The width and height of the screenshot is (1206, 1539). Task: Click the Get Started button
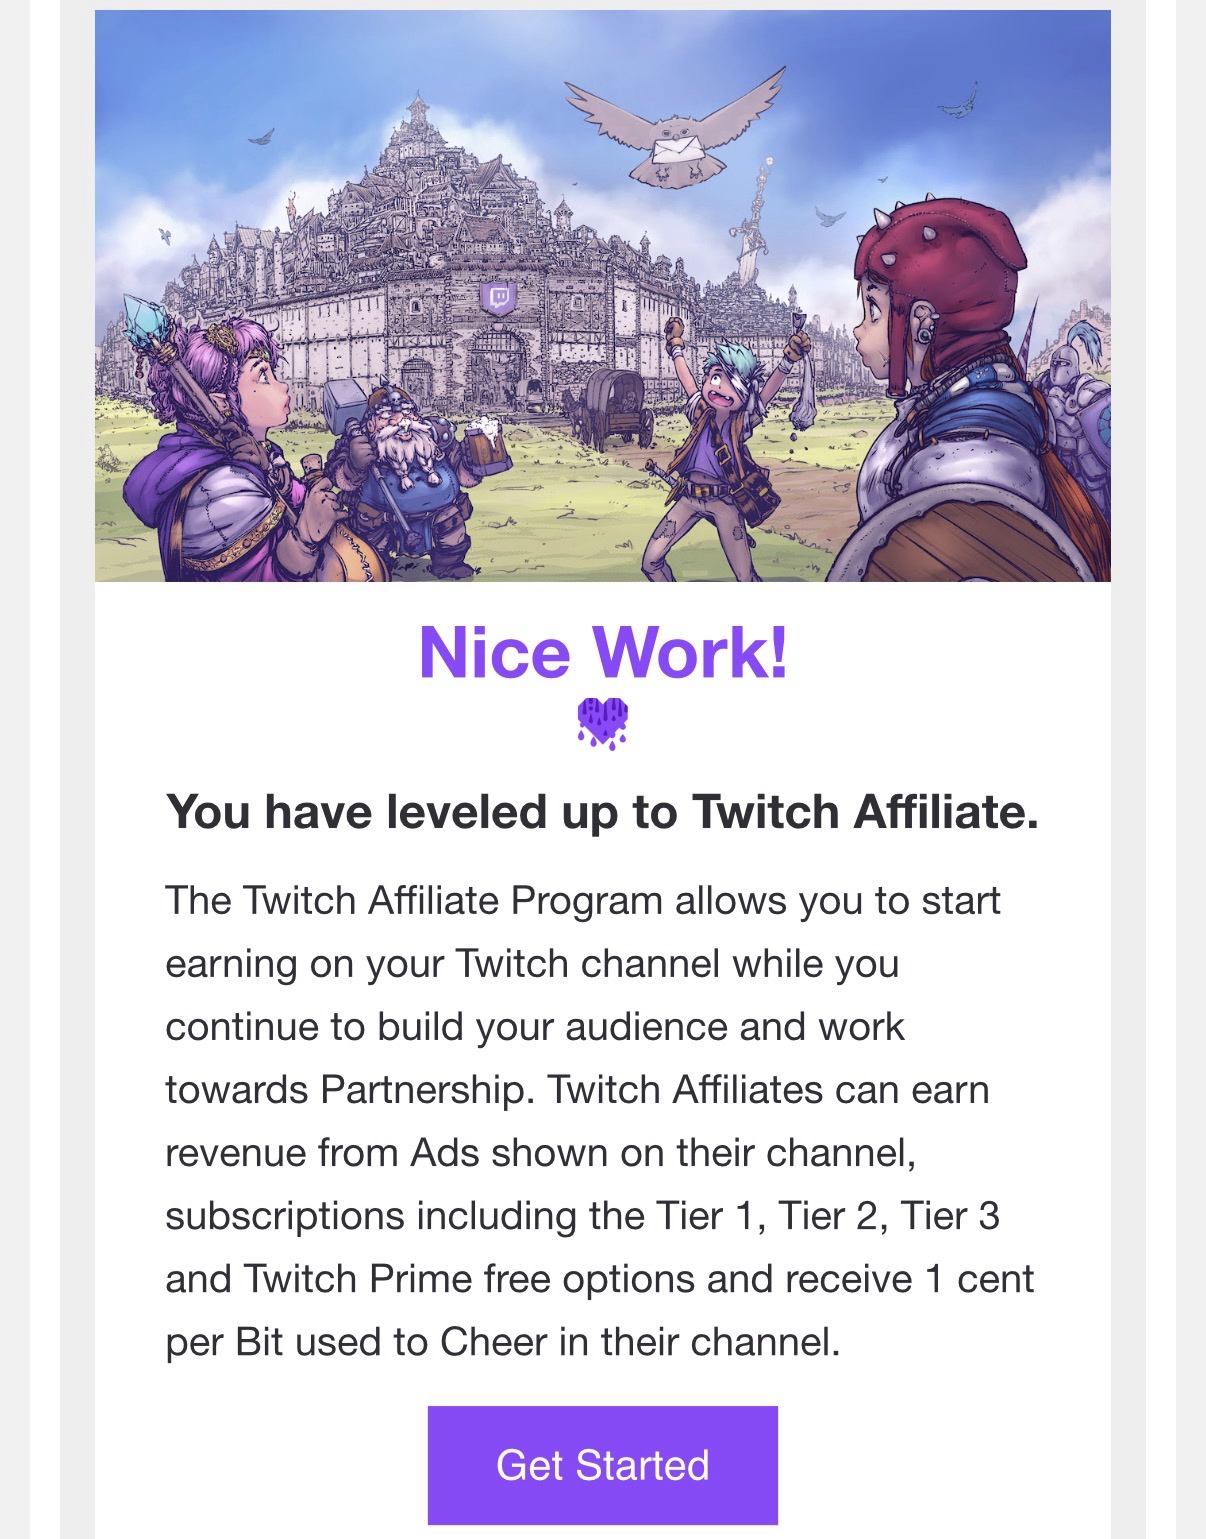pos(602,1465)
